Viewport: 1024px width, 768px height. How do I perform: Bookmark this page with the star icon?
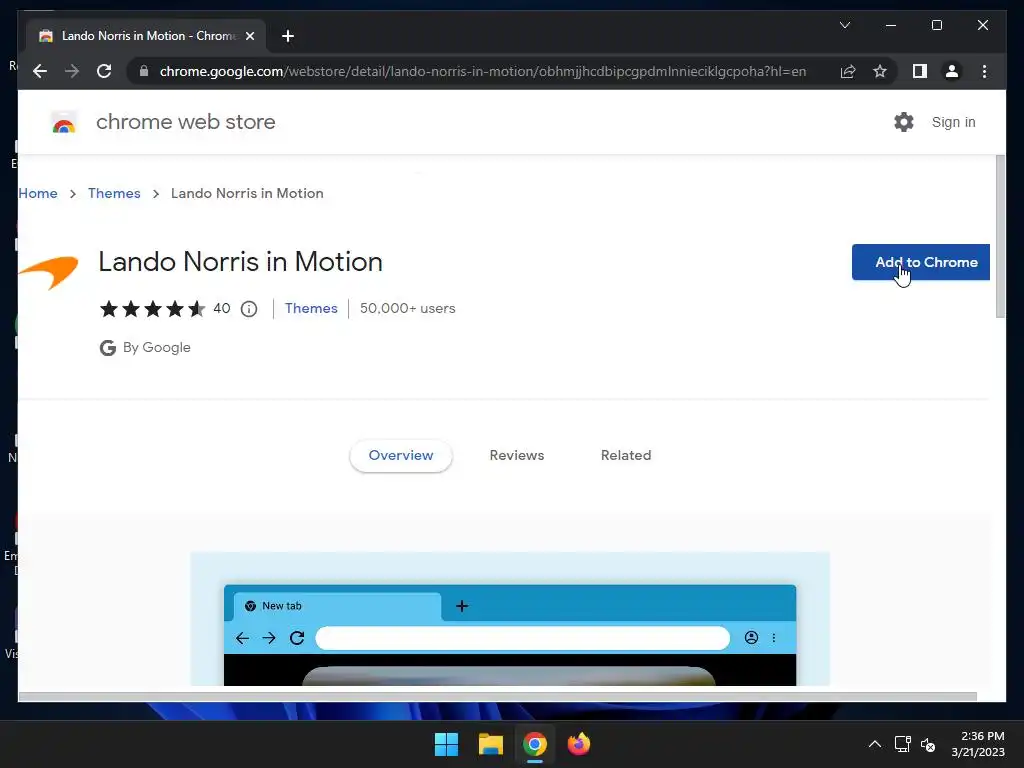click(x=880, y=71)
